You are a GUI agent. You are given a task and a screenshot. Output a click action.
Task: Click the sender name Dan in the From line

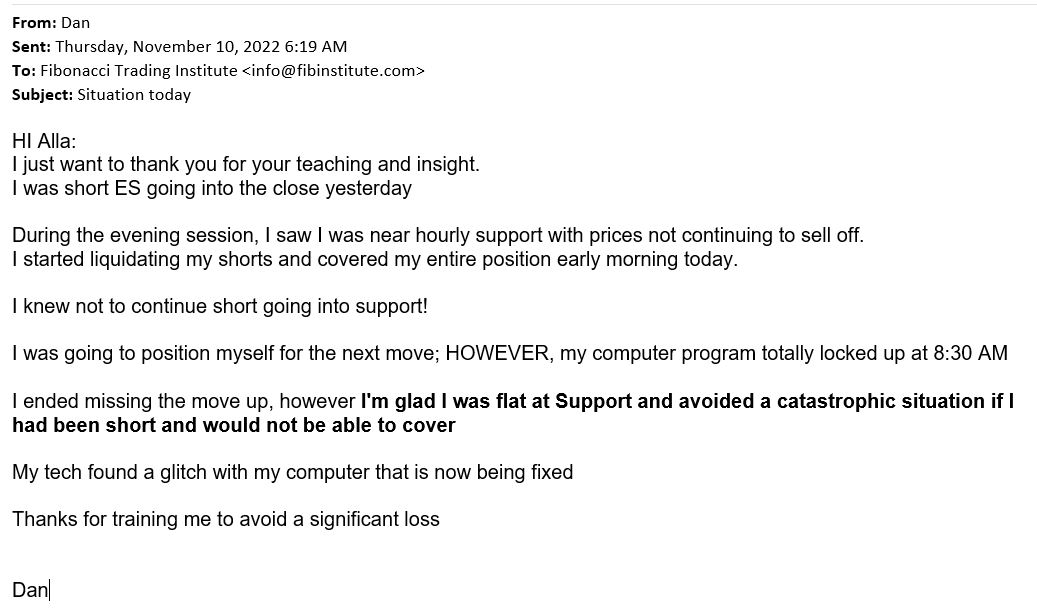pos(75,22)
